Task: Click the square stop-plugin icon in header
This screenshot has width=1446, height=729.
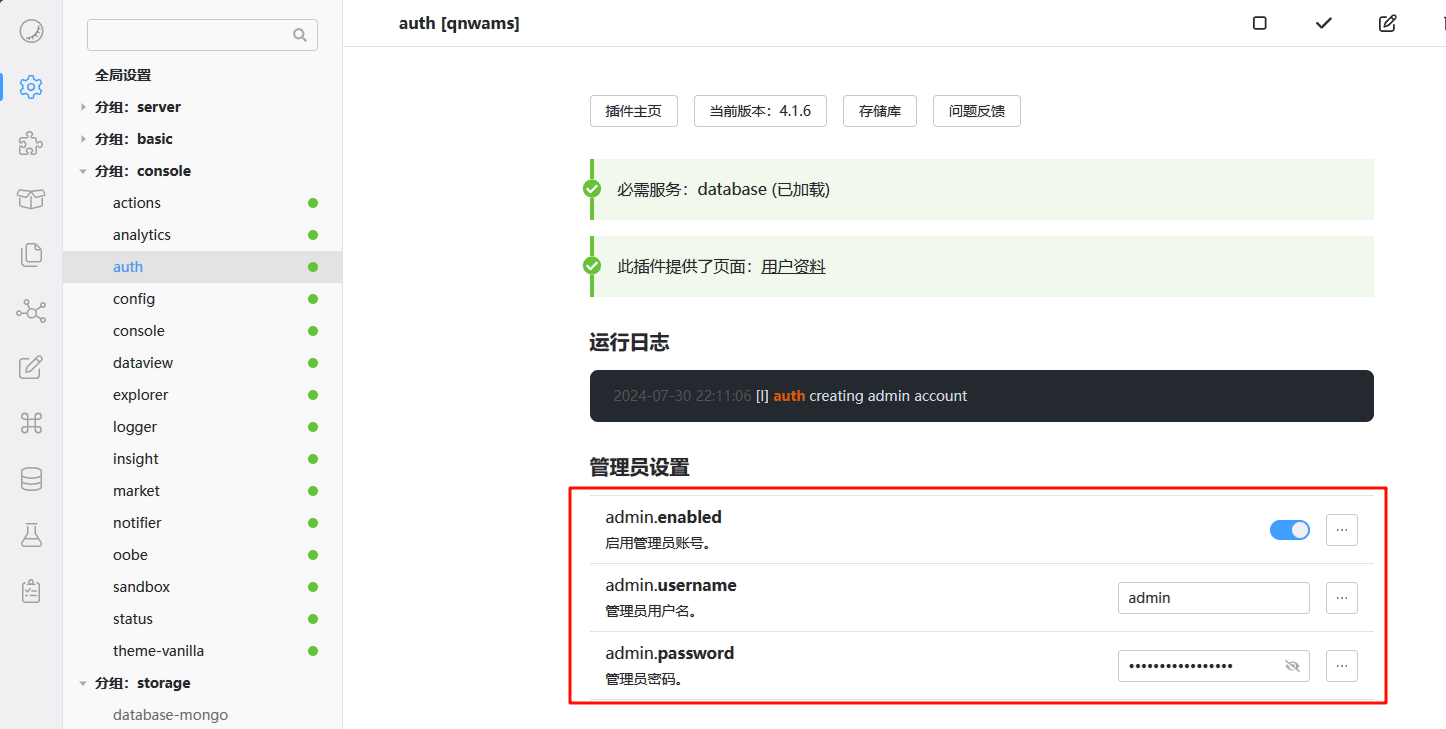Action: 1260,23
